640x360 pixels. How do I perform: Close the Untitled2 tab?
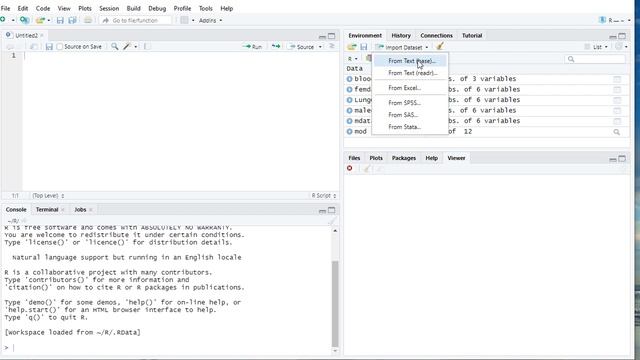point(42,36)
